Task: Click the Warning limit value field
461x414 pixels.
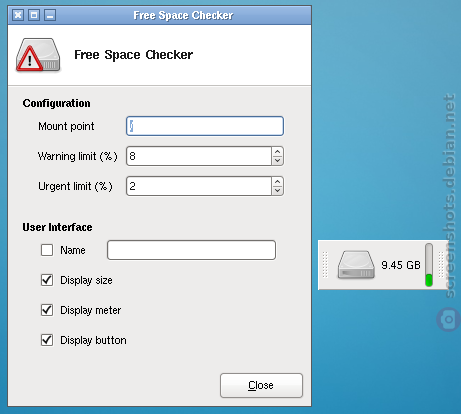Action: pyautogui.click(x=199, y=156)
